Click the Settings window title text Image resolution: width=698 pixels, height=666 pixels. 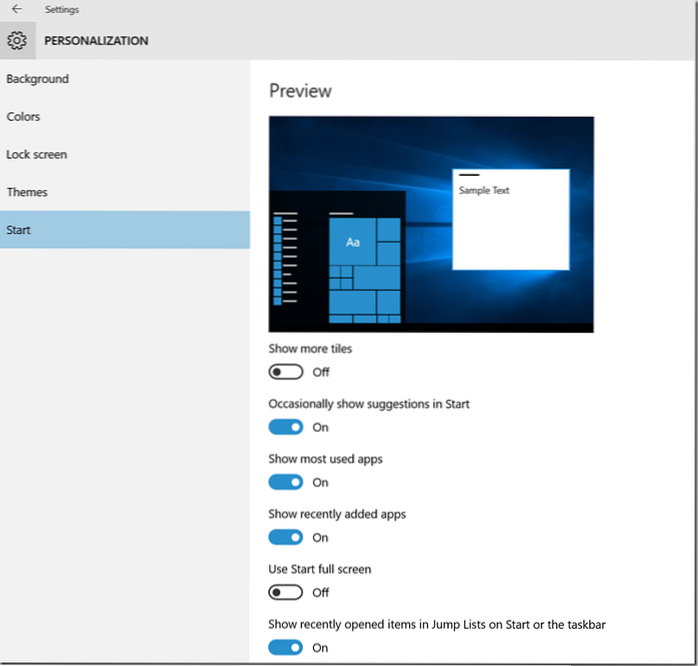[x=62, y=9]
